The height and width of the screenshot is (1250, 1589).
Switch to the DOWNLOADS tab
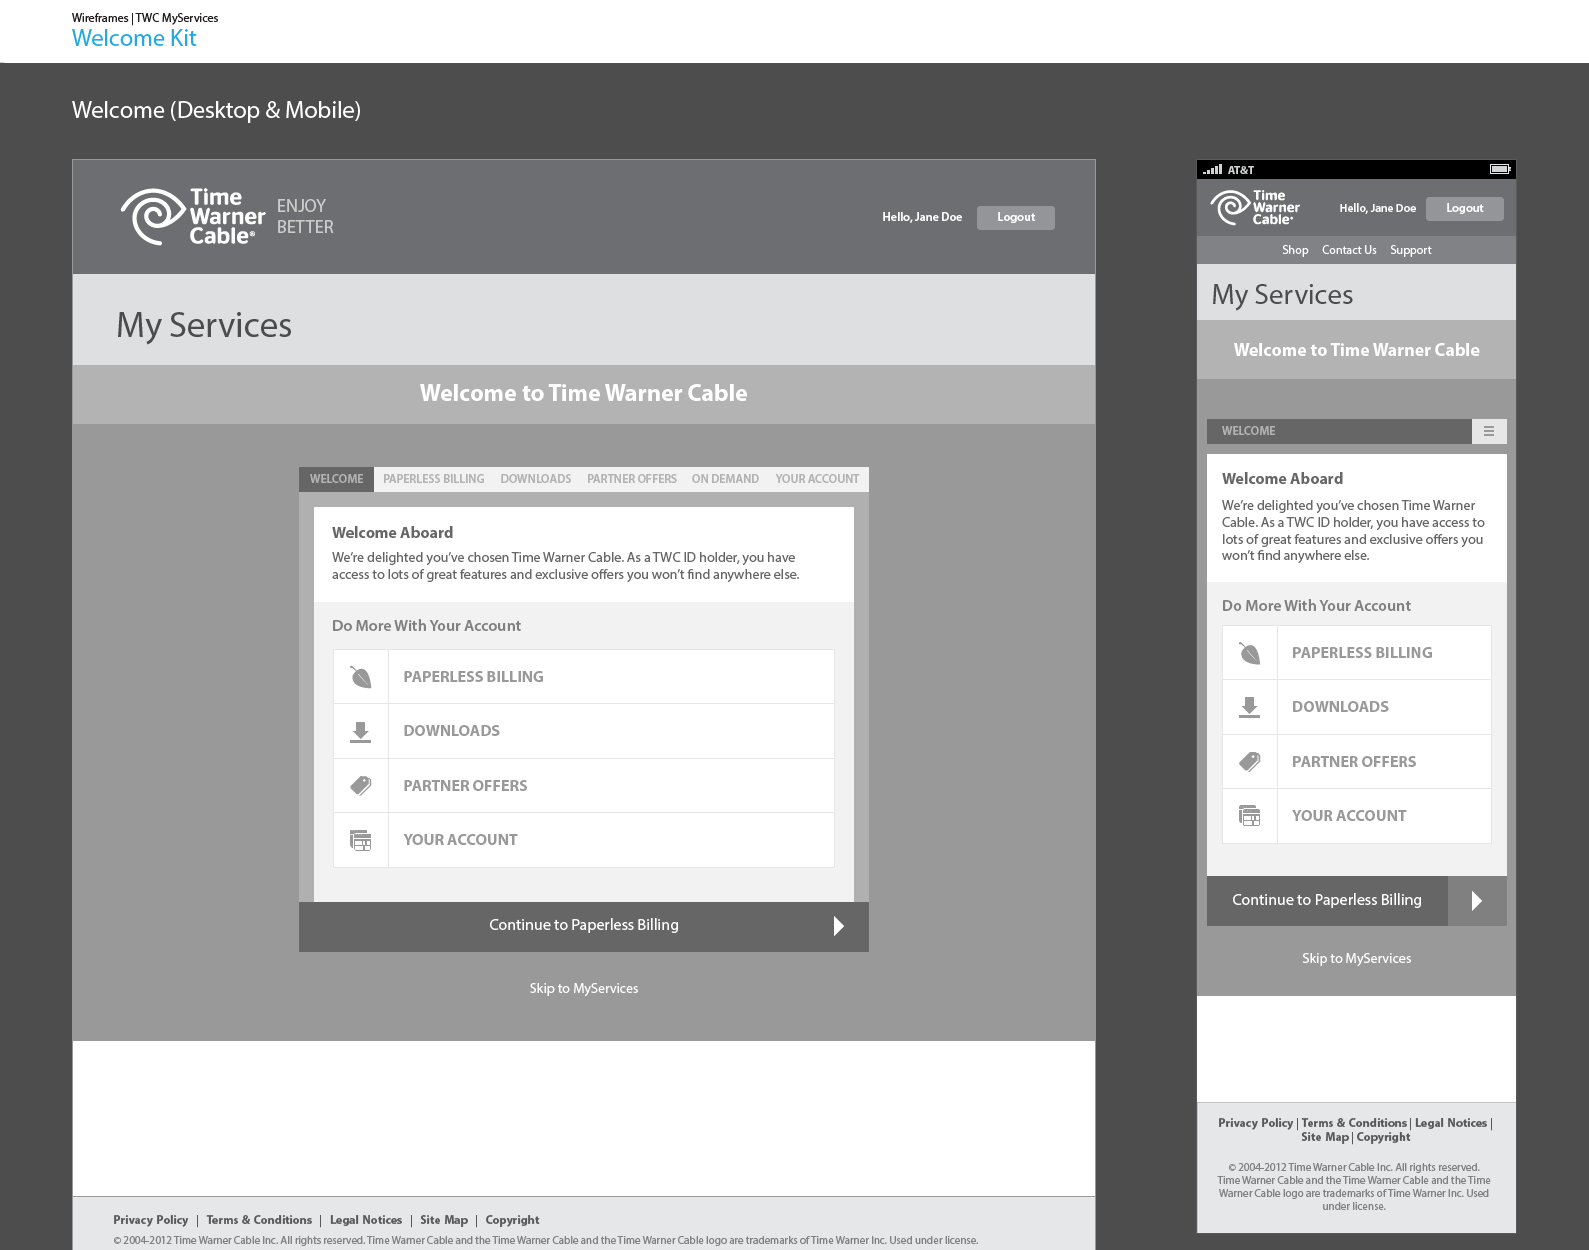(536, 479)
